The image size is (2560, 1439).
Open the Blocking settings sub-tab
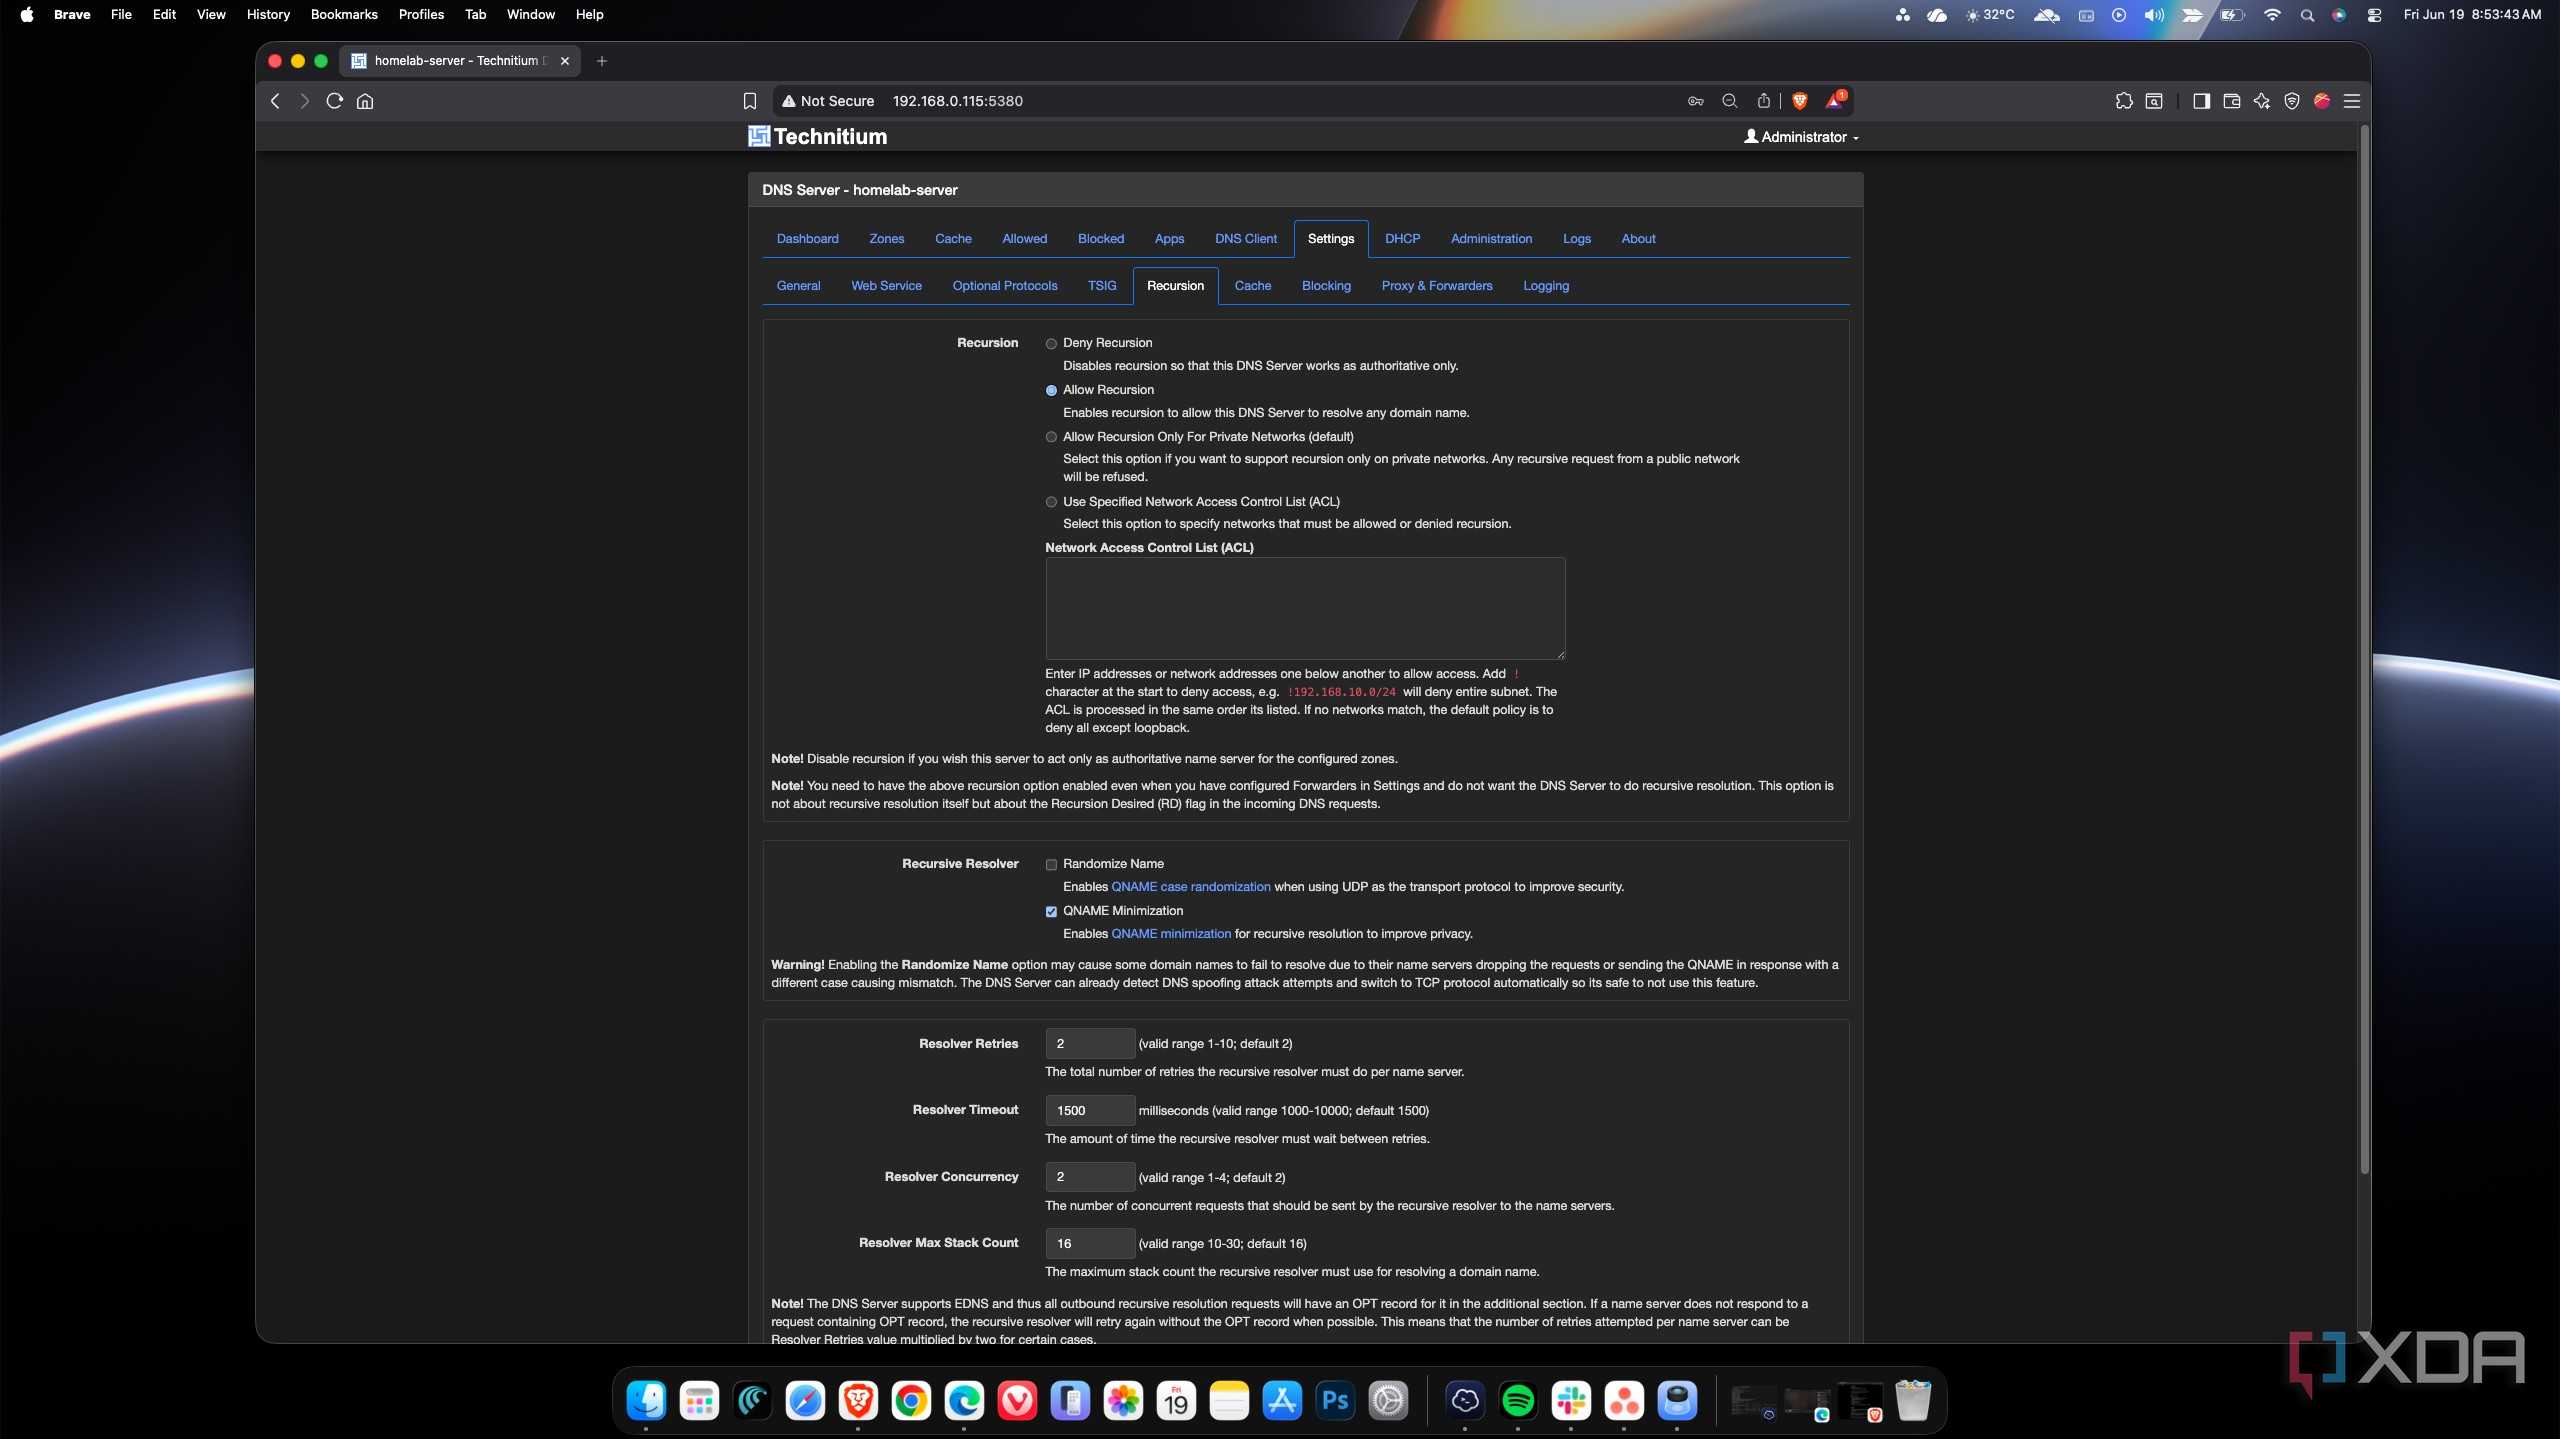tap(1326, 286)
